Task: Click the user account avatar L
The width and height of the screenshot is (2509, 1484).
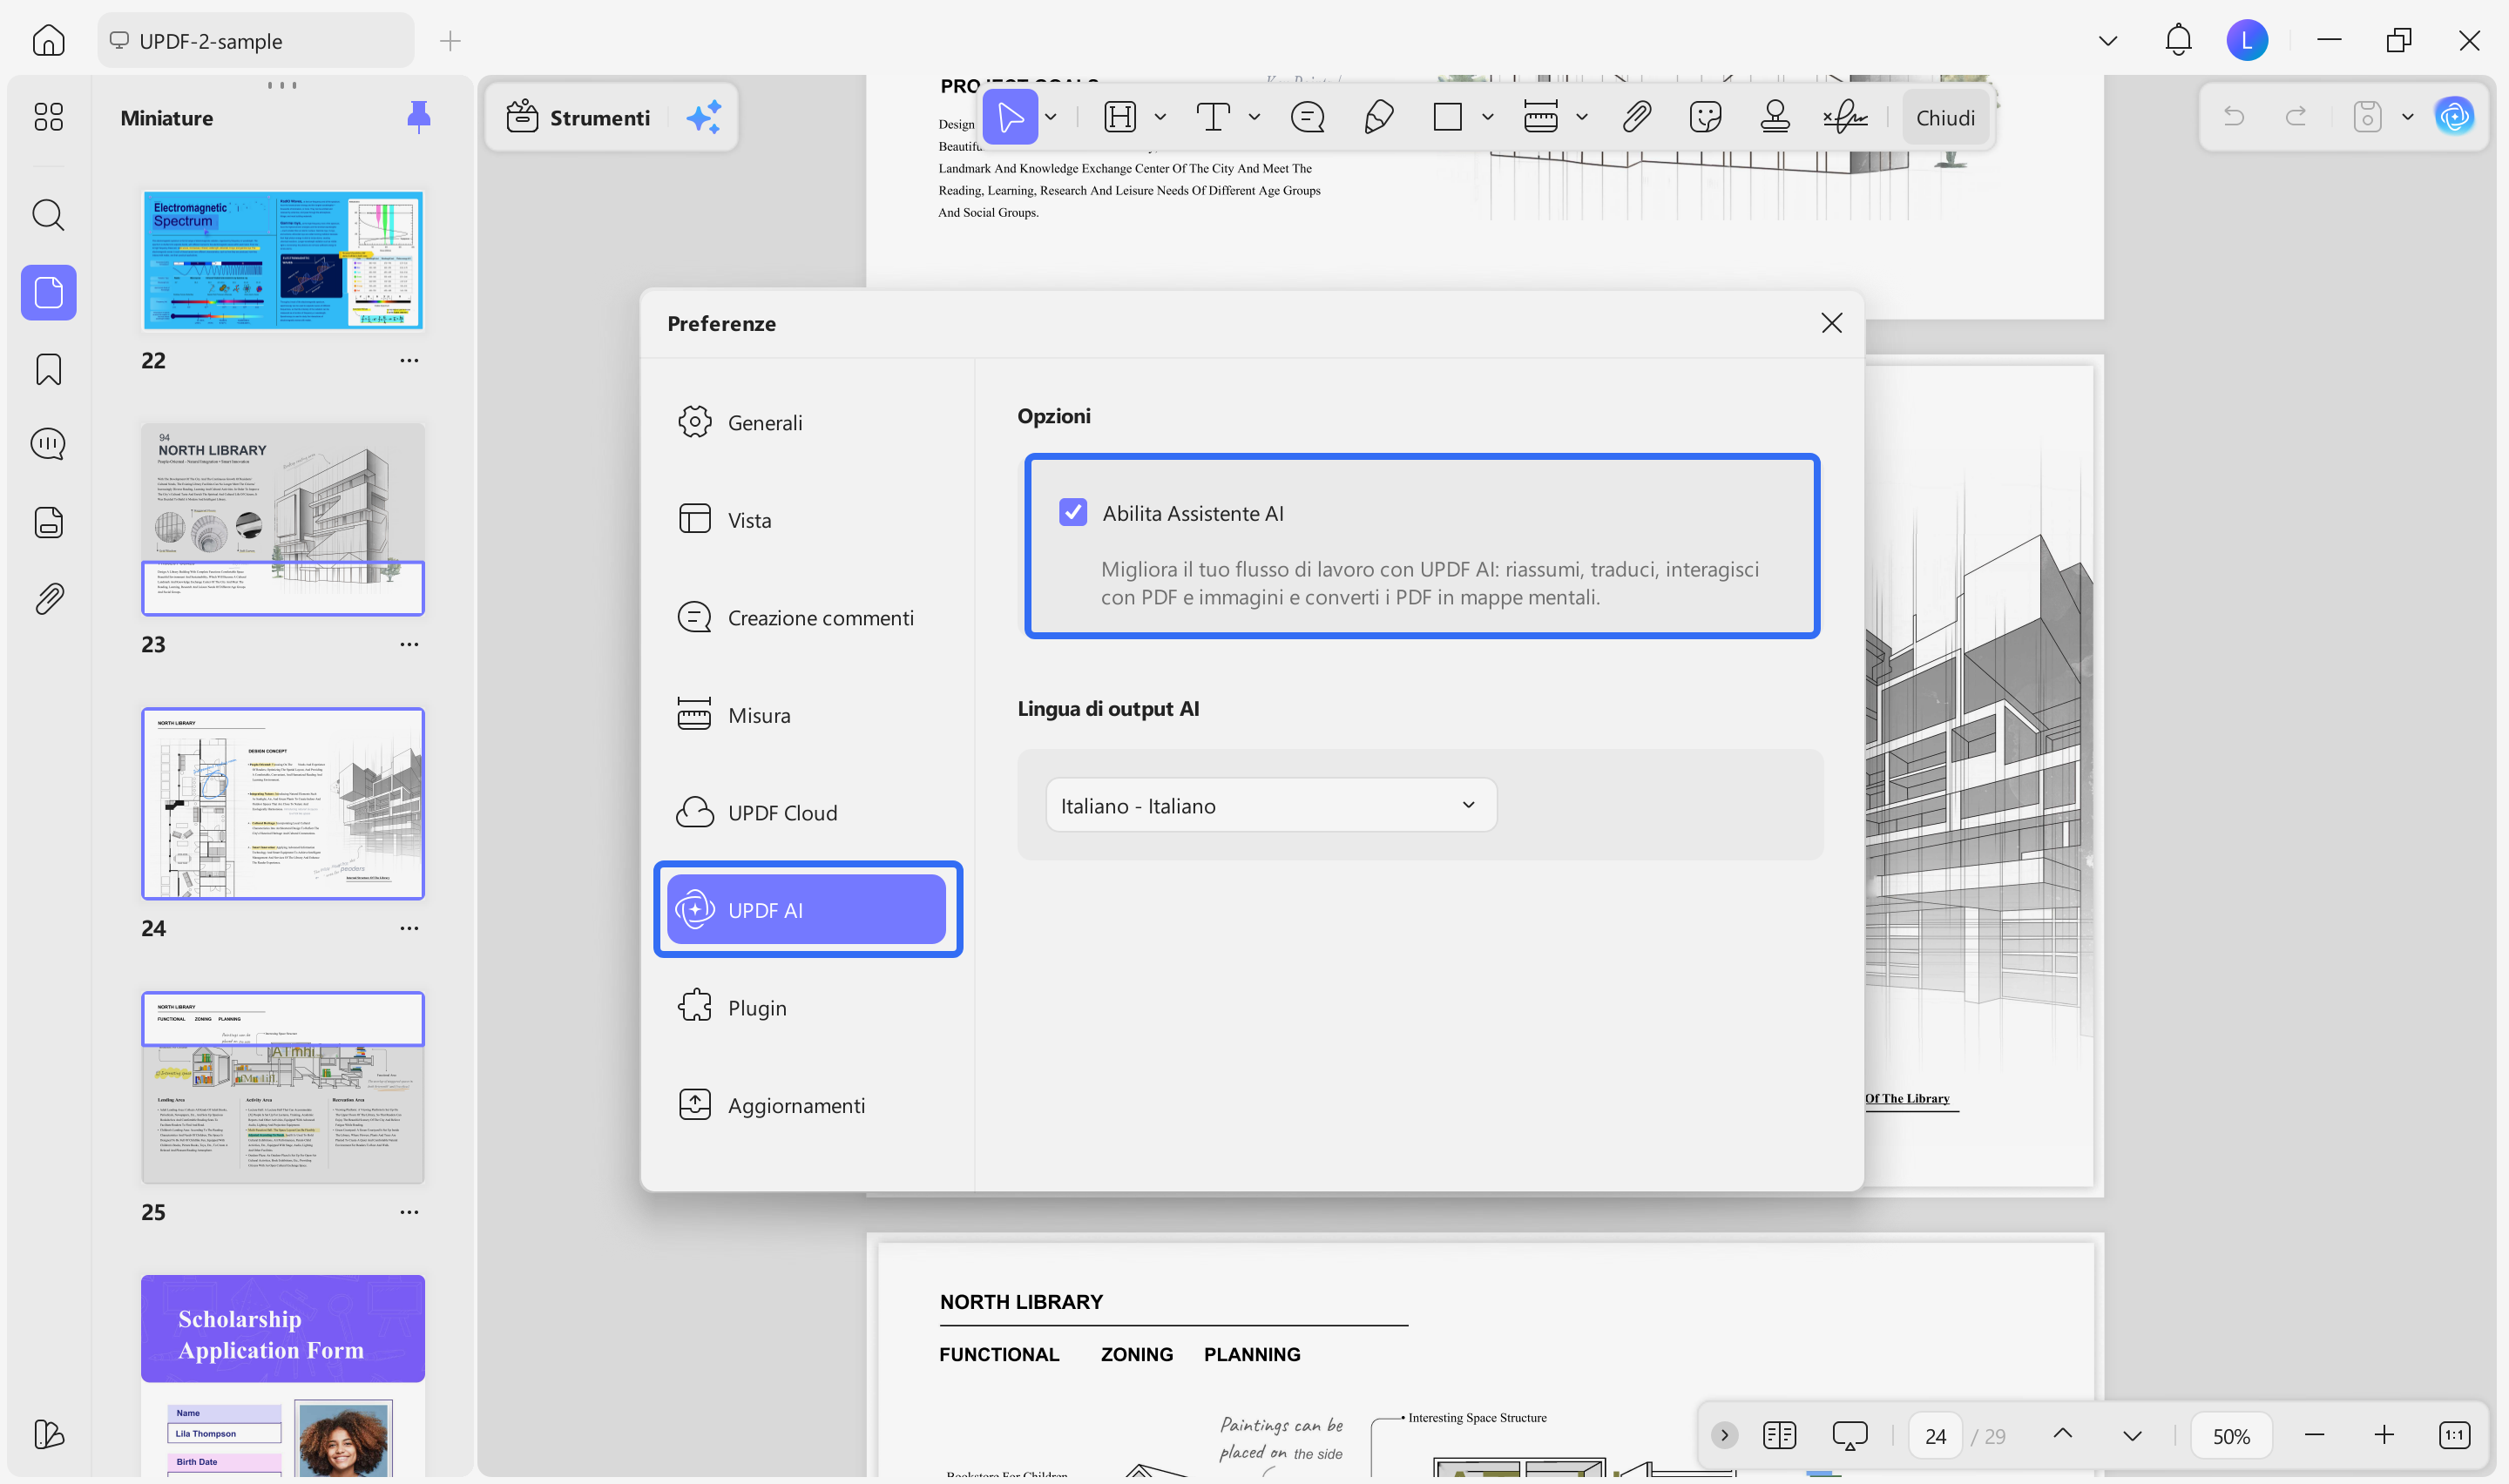Action: (x=2247, y=40)
